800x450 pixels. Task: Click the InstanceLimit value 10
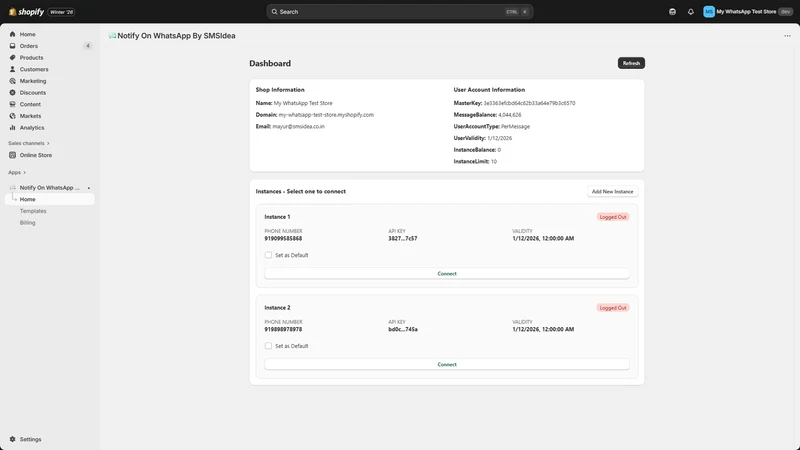(494, 162)
